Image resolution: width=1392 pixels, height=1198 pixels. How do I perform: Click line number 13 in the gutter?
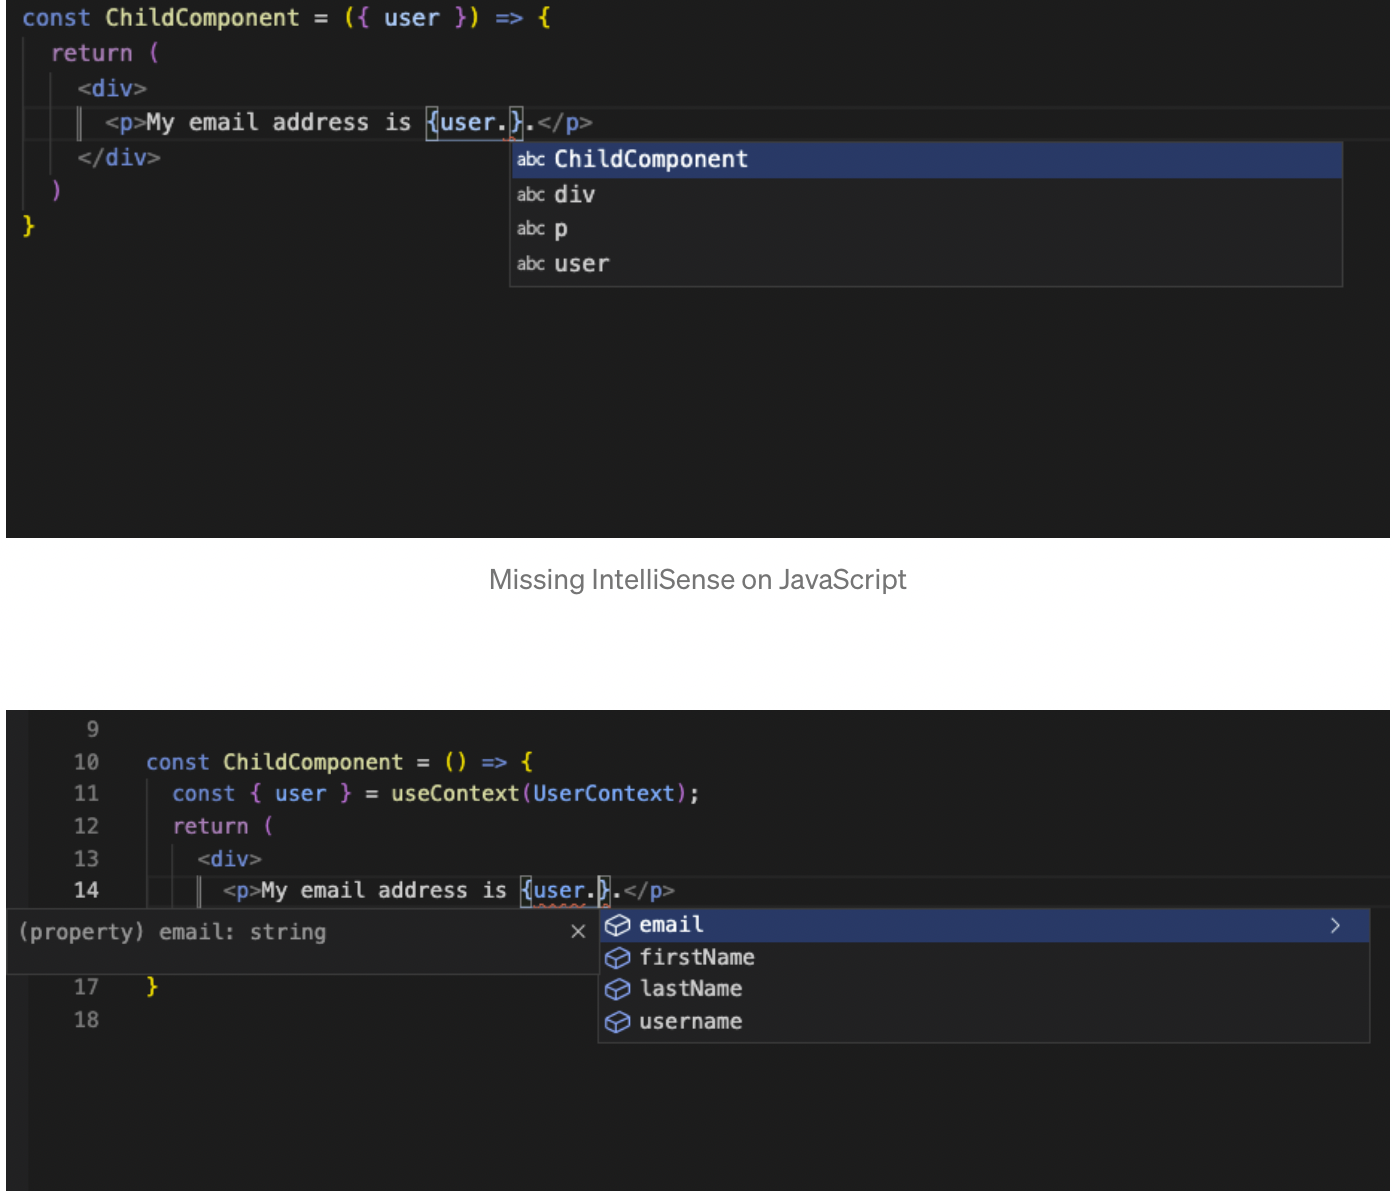coord(87,859)
